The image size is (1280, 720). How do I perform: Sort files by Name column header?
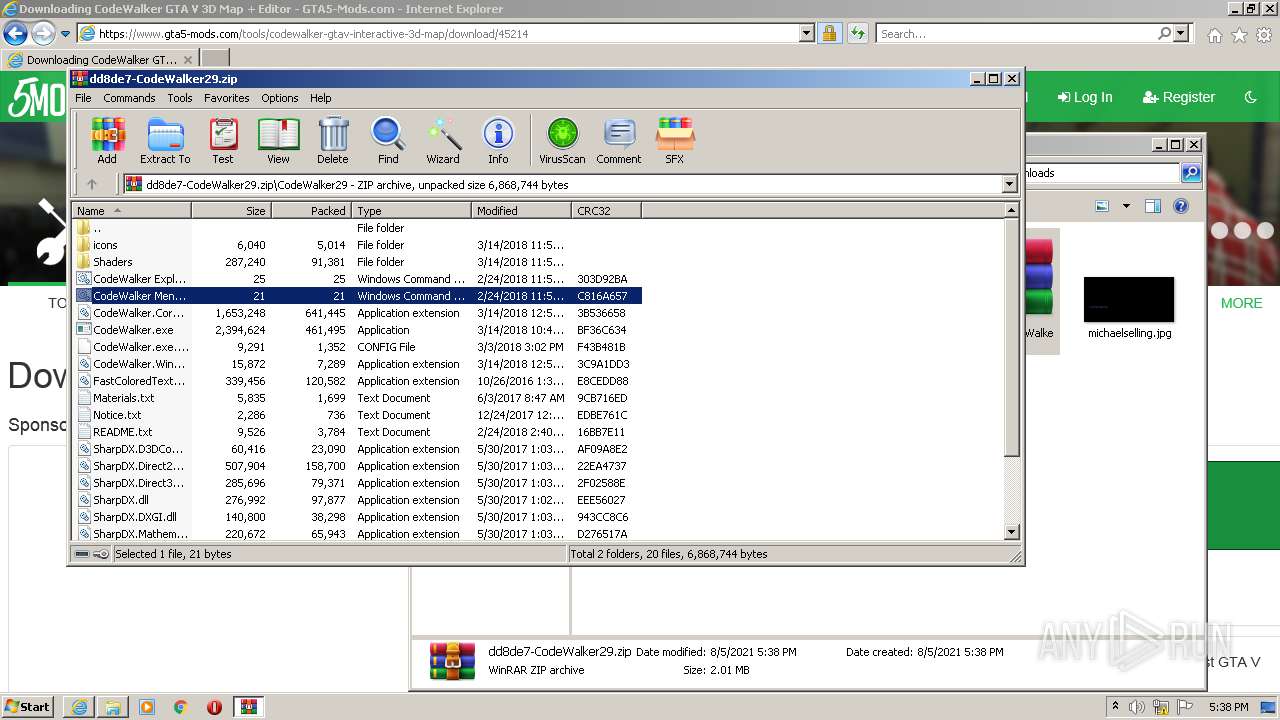pyautogui.click(x=131, y=210)
